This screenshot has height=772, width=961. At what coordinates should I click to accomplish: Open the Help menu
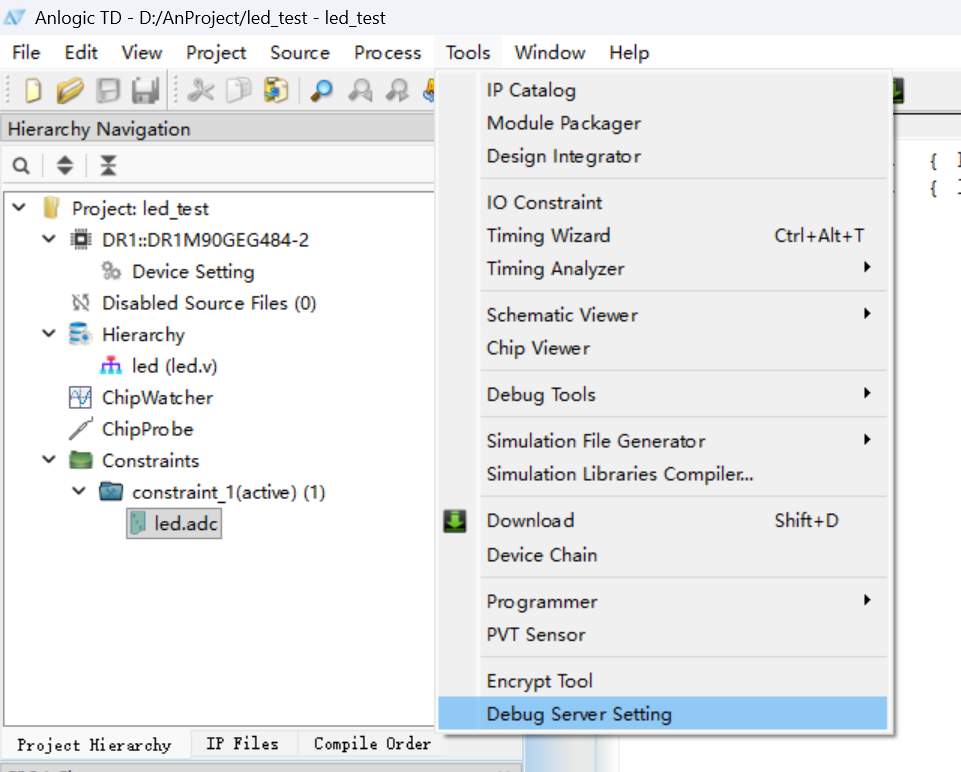pyautogui.click(x=629, y=53)
